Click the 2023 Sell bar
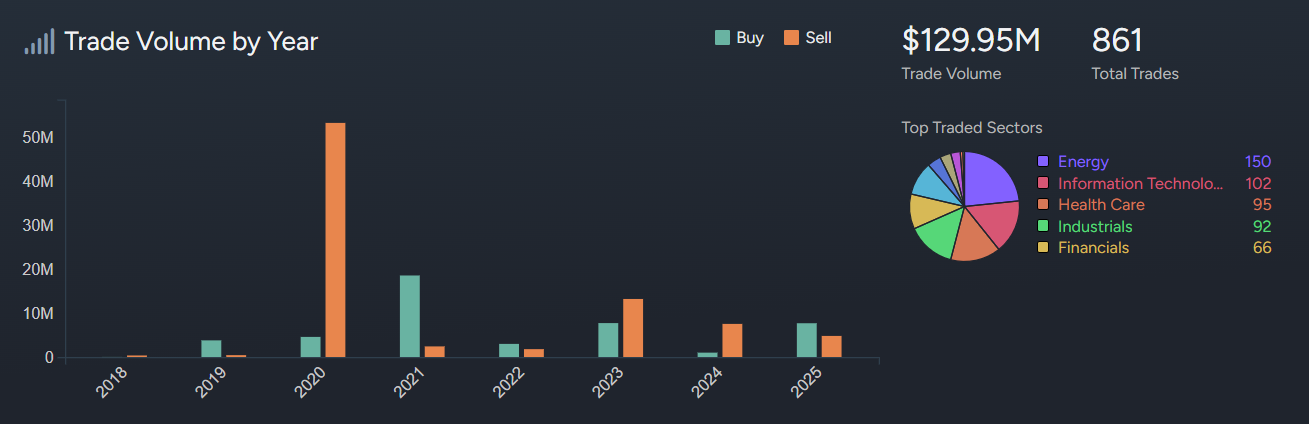Screen dimensions: 1309x424 (x=633, y=328)
